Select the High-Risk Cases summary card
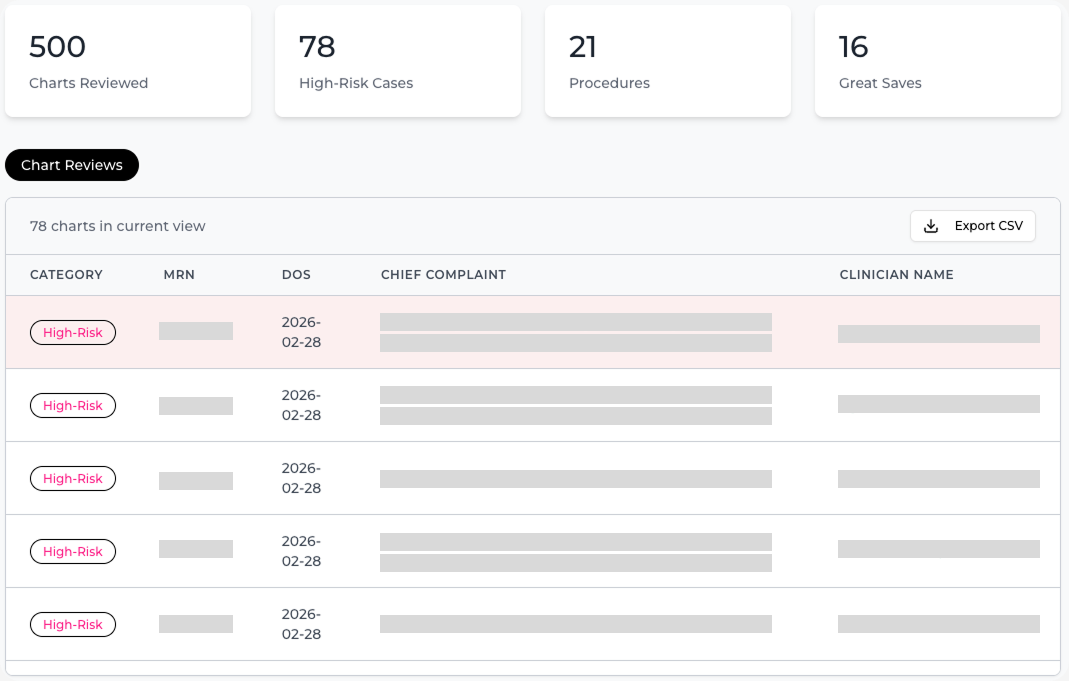1069x681 pixels. click(398, 60)
